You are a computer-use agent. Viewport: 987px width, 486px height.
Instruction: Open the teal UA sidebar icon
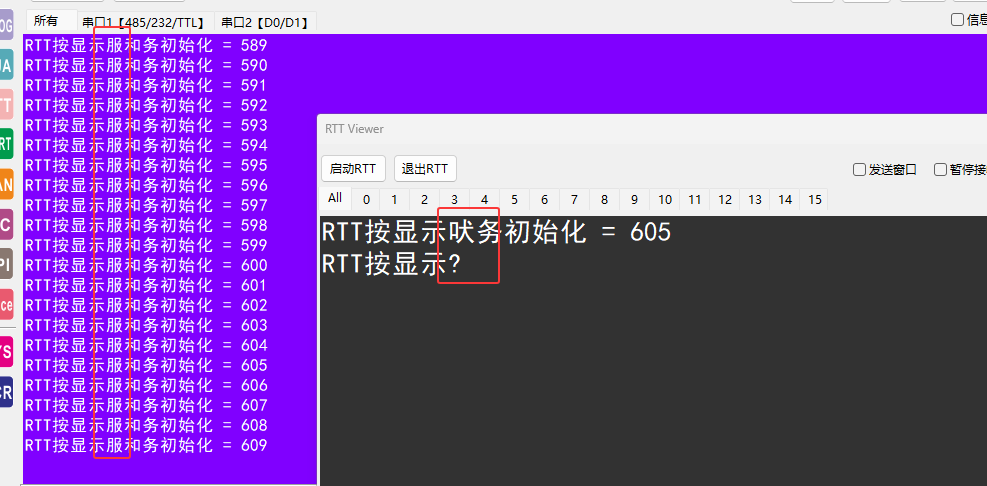[6, 64]
